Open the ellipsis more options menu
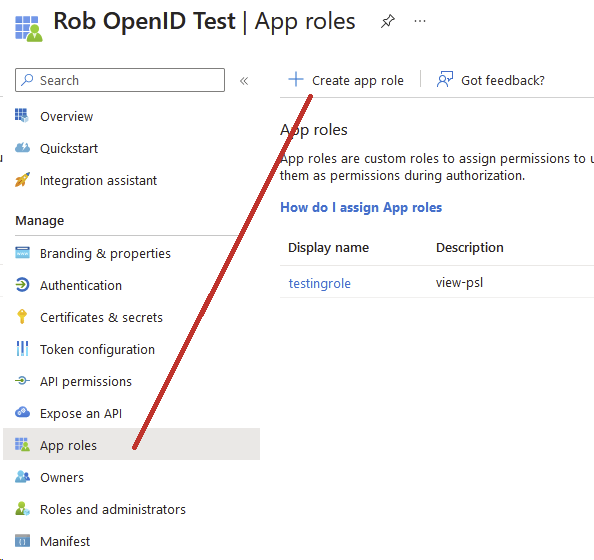The image size is (594, 560). coord(420,21)
